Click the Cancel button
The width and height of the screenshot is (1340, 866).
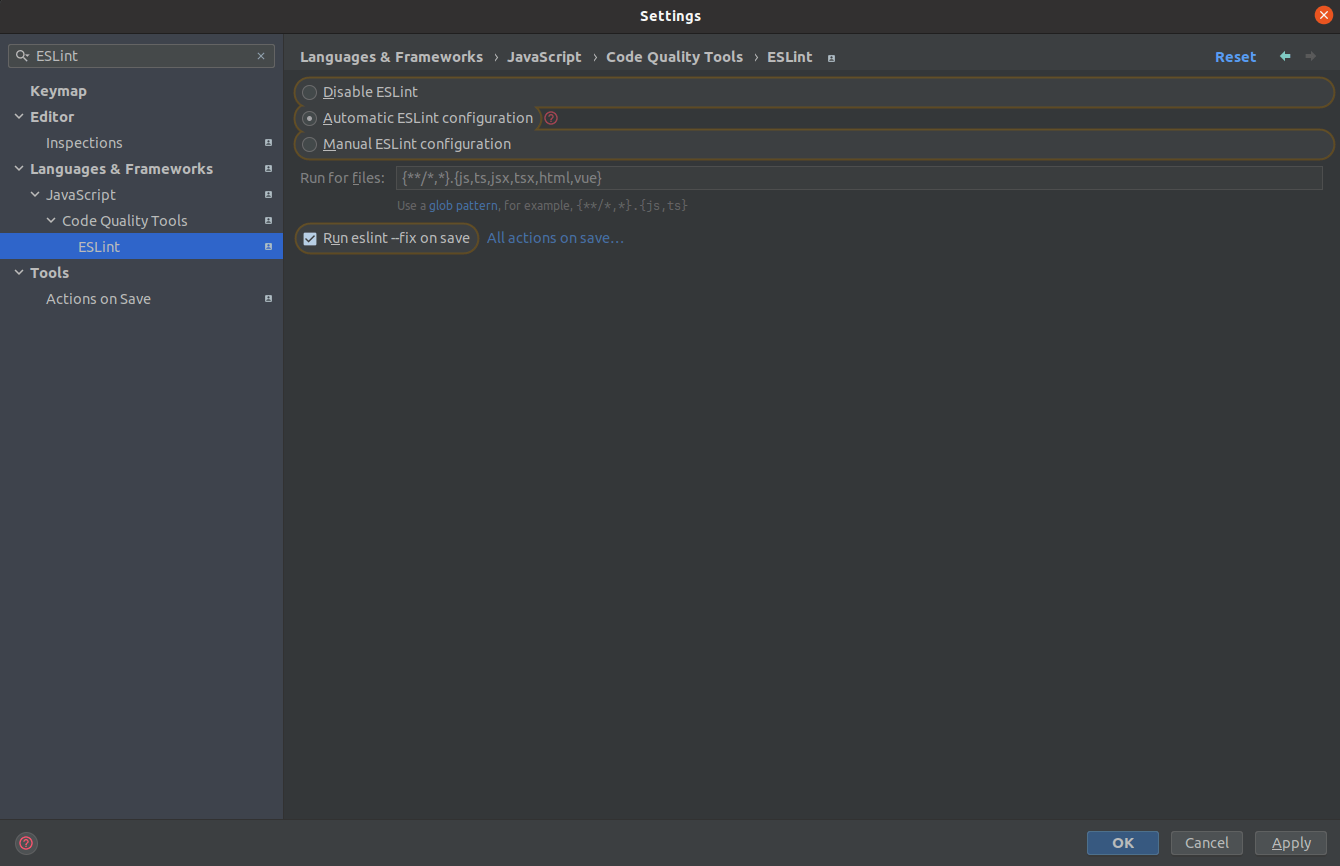coord(1207,843)
